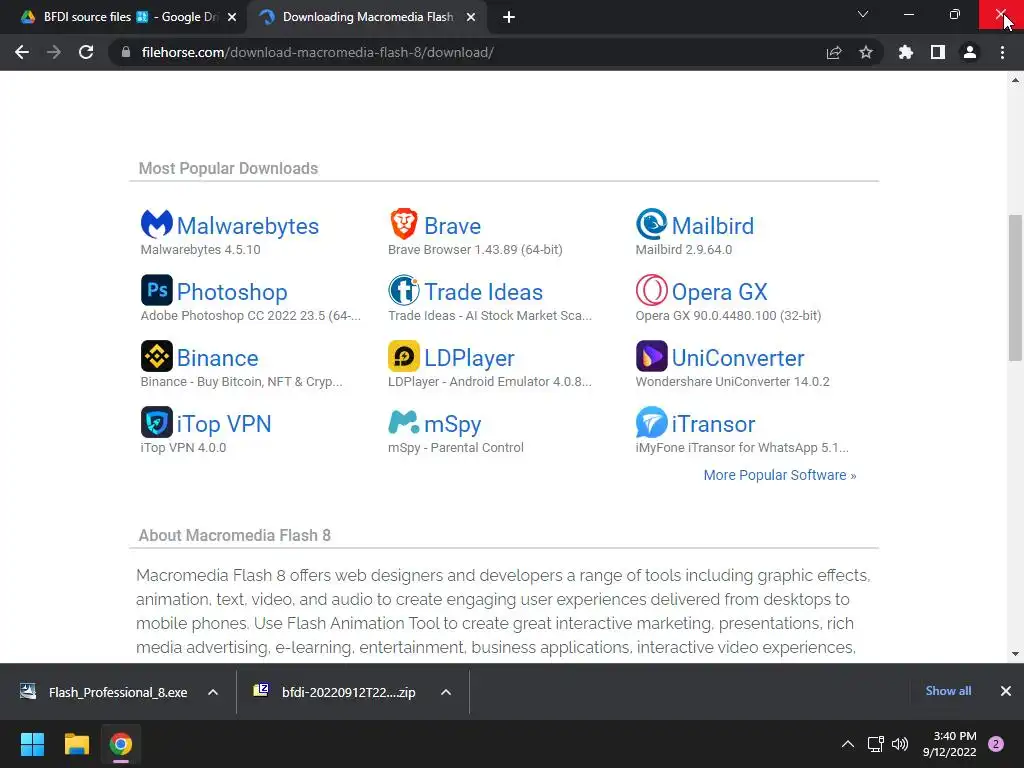Open the Mailbird logo icon
This screenshot has height=768, width=1024.
click(x=651, y=224)
